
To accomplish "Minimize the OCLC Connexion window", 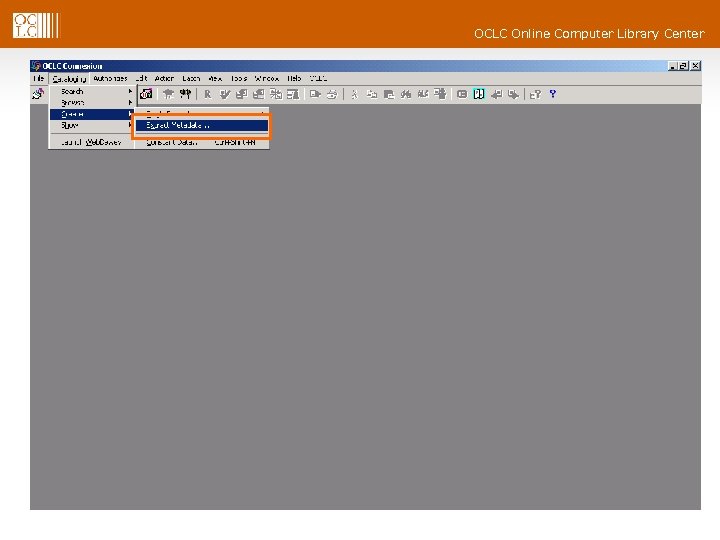I will (x=673, y=66).
